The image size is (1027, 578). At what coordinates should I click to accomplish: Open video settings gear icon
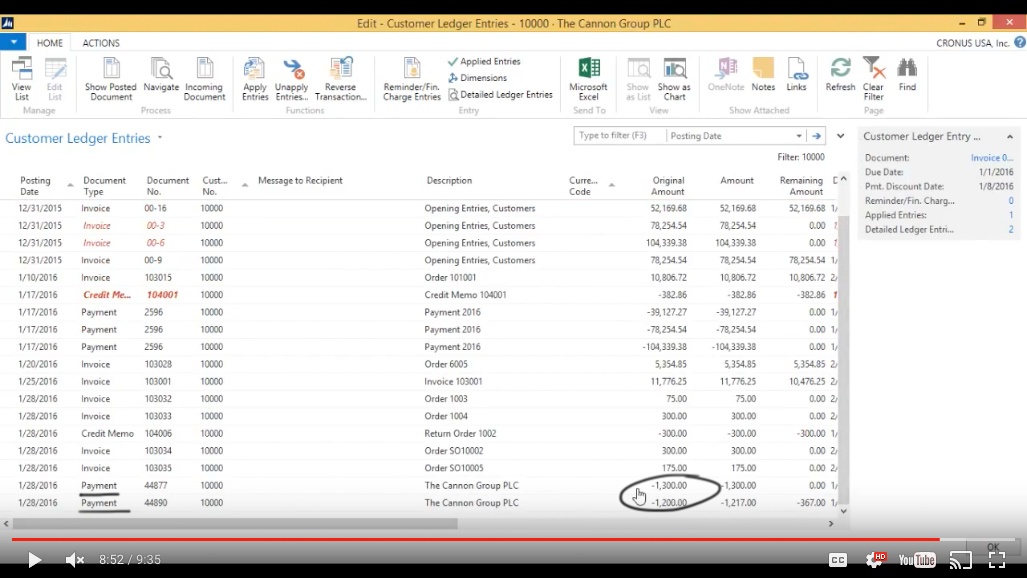pos(875,560)
